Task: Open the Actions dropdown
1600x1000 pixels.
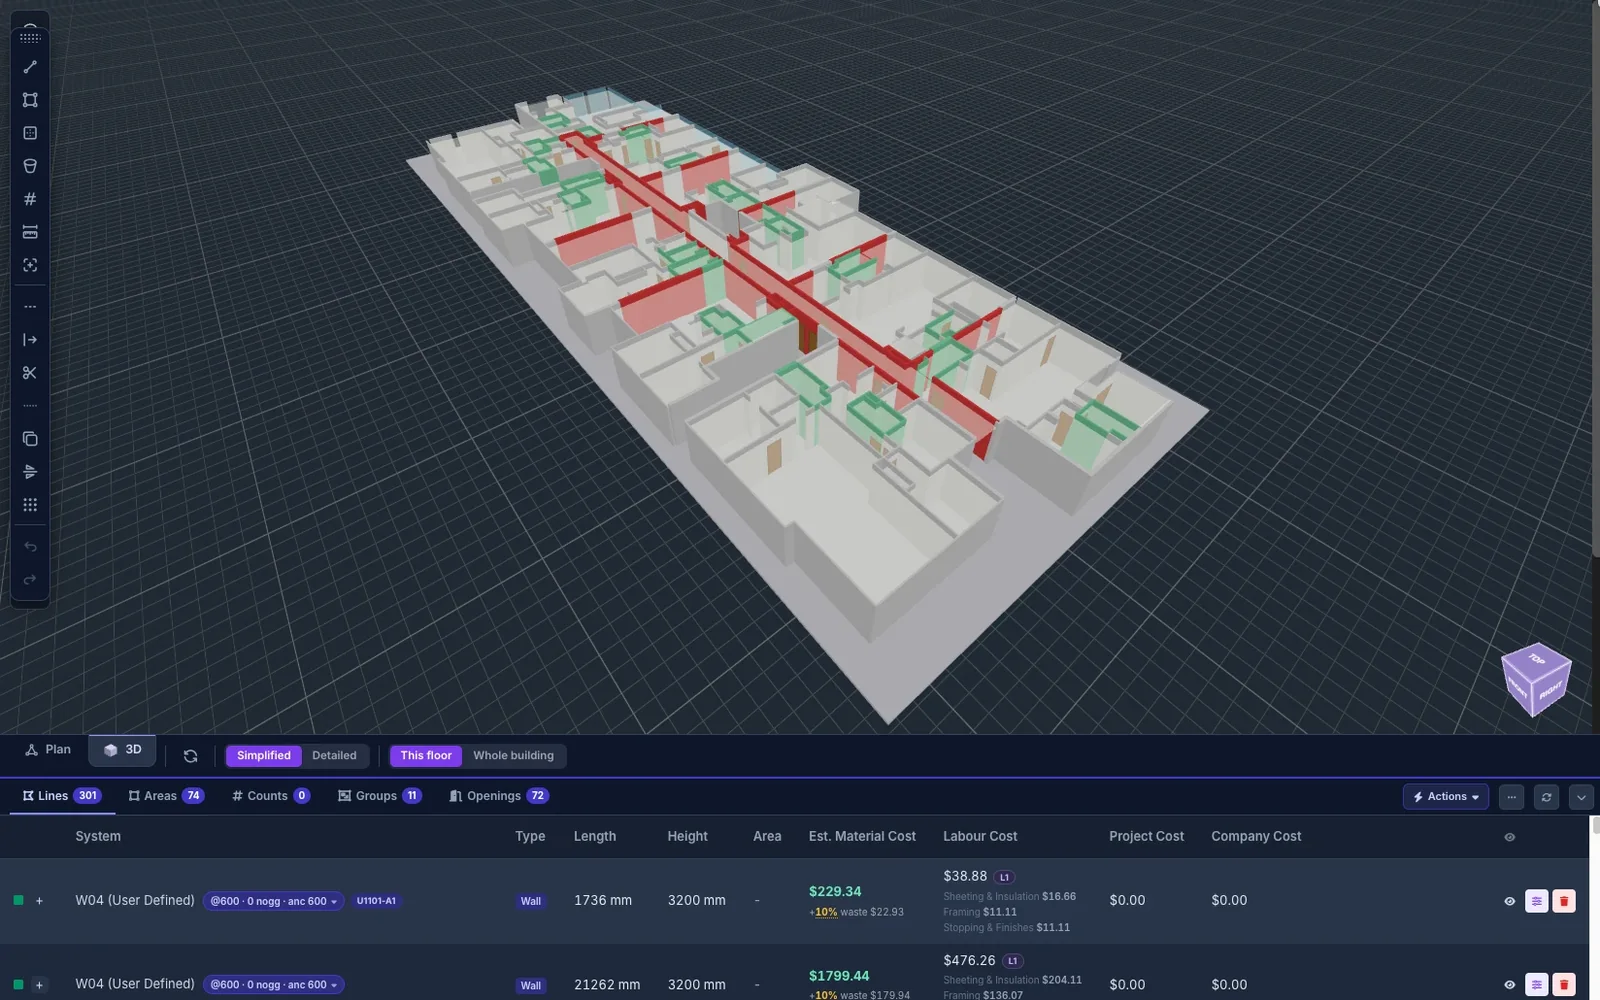Action: click(1446, 797)
